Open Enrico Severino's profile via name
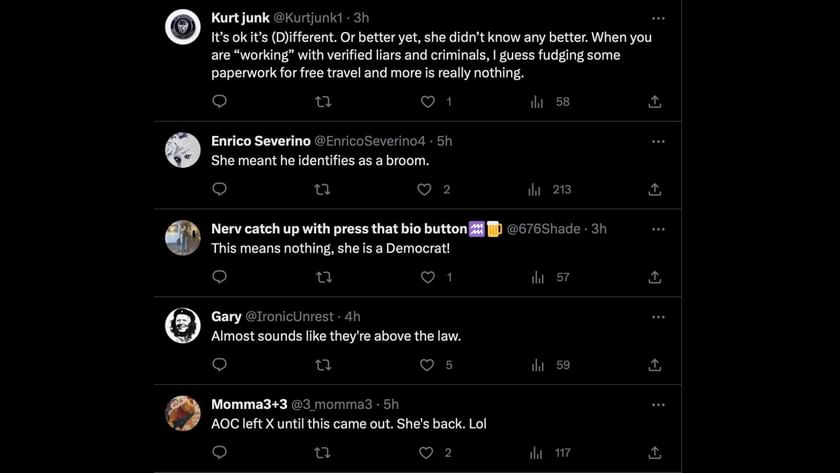Screen dimensions: 840x473 point(261,141)
